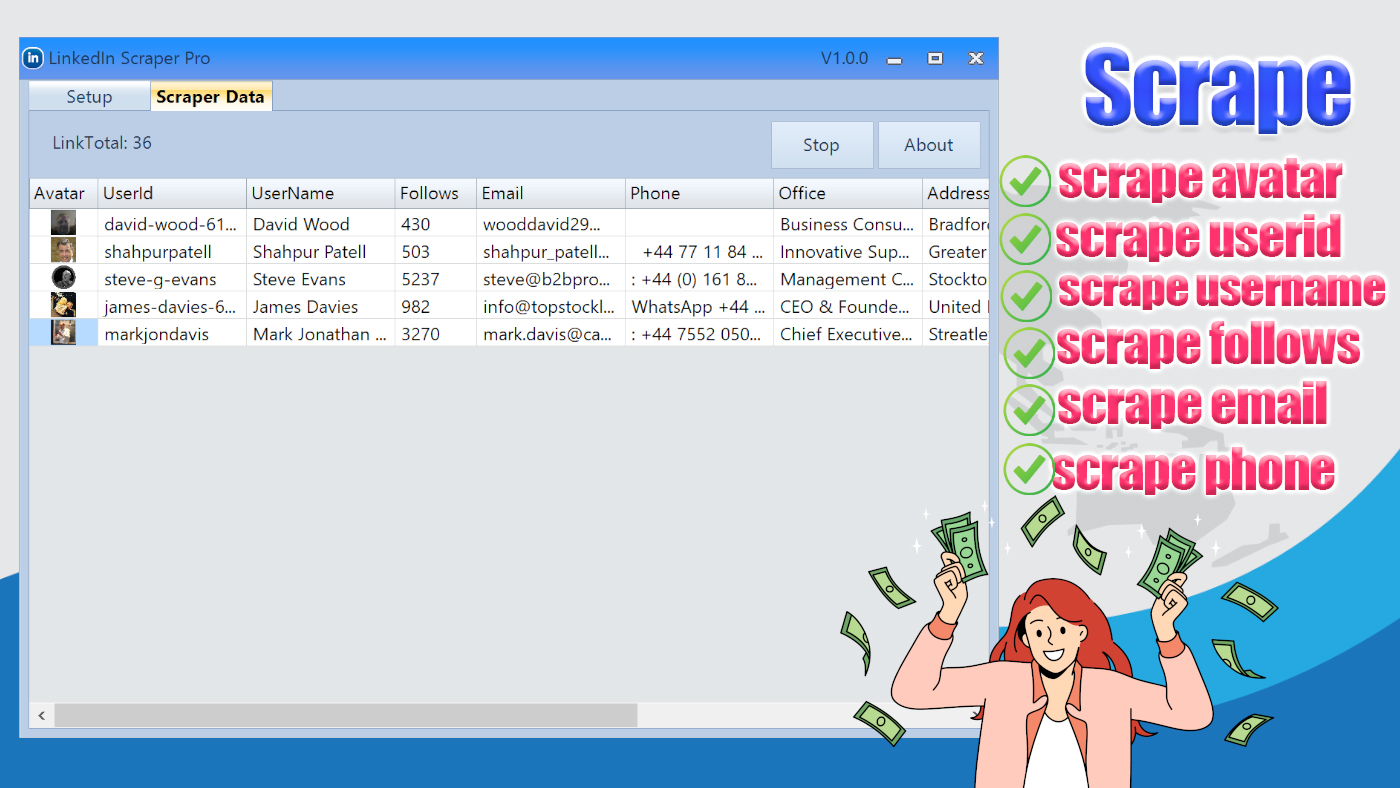Click the LinkTotal: 36 label

point(102,143)
